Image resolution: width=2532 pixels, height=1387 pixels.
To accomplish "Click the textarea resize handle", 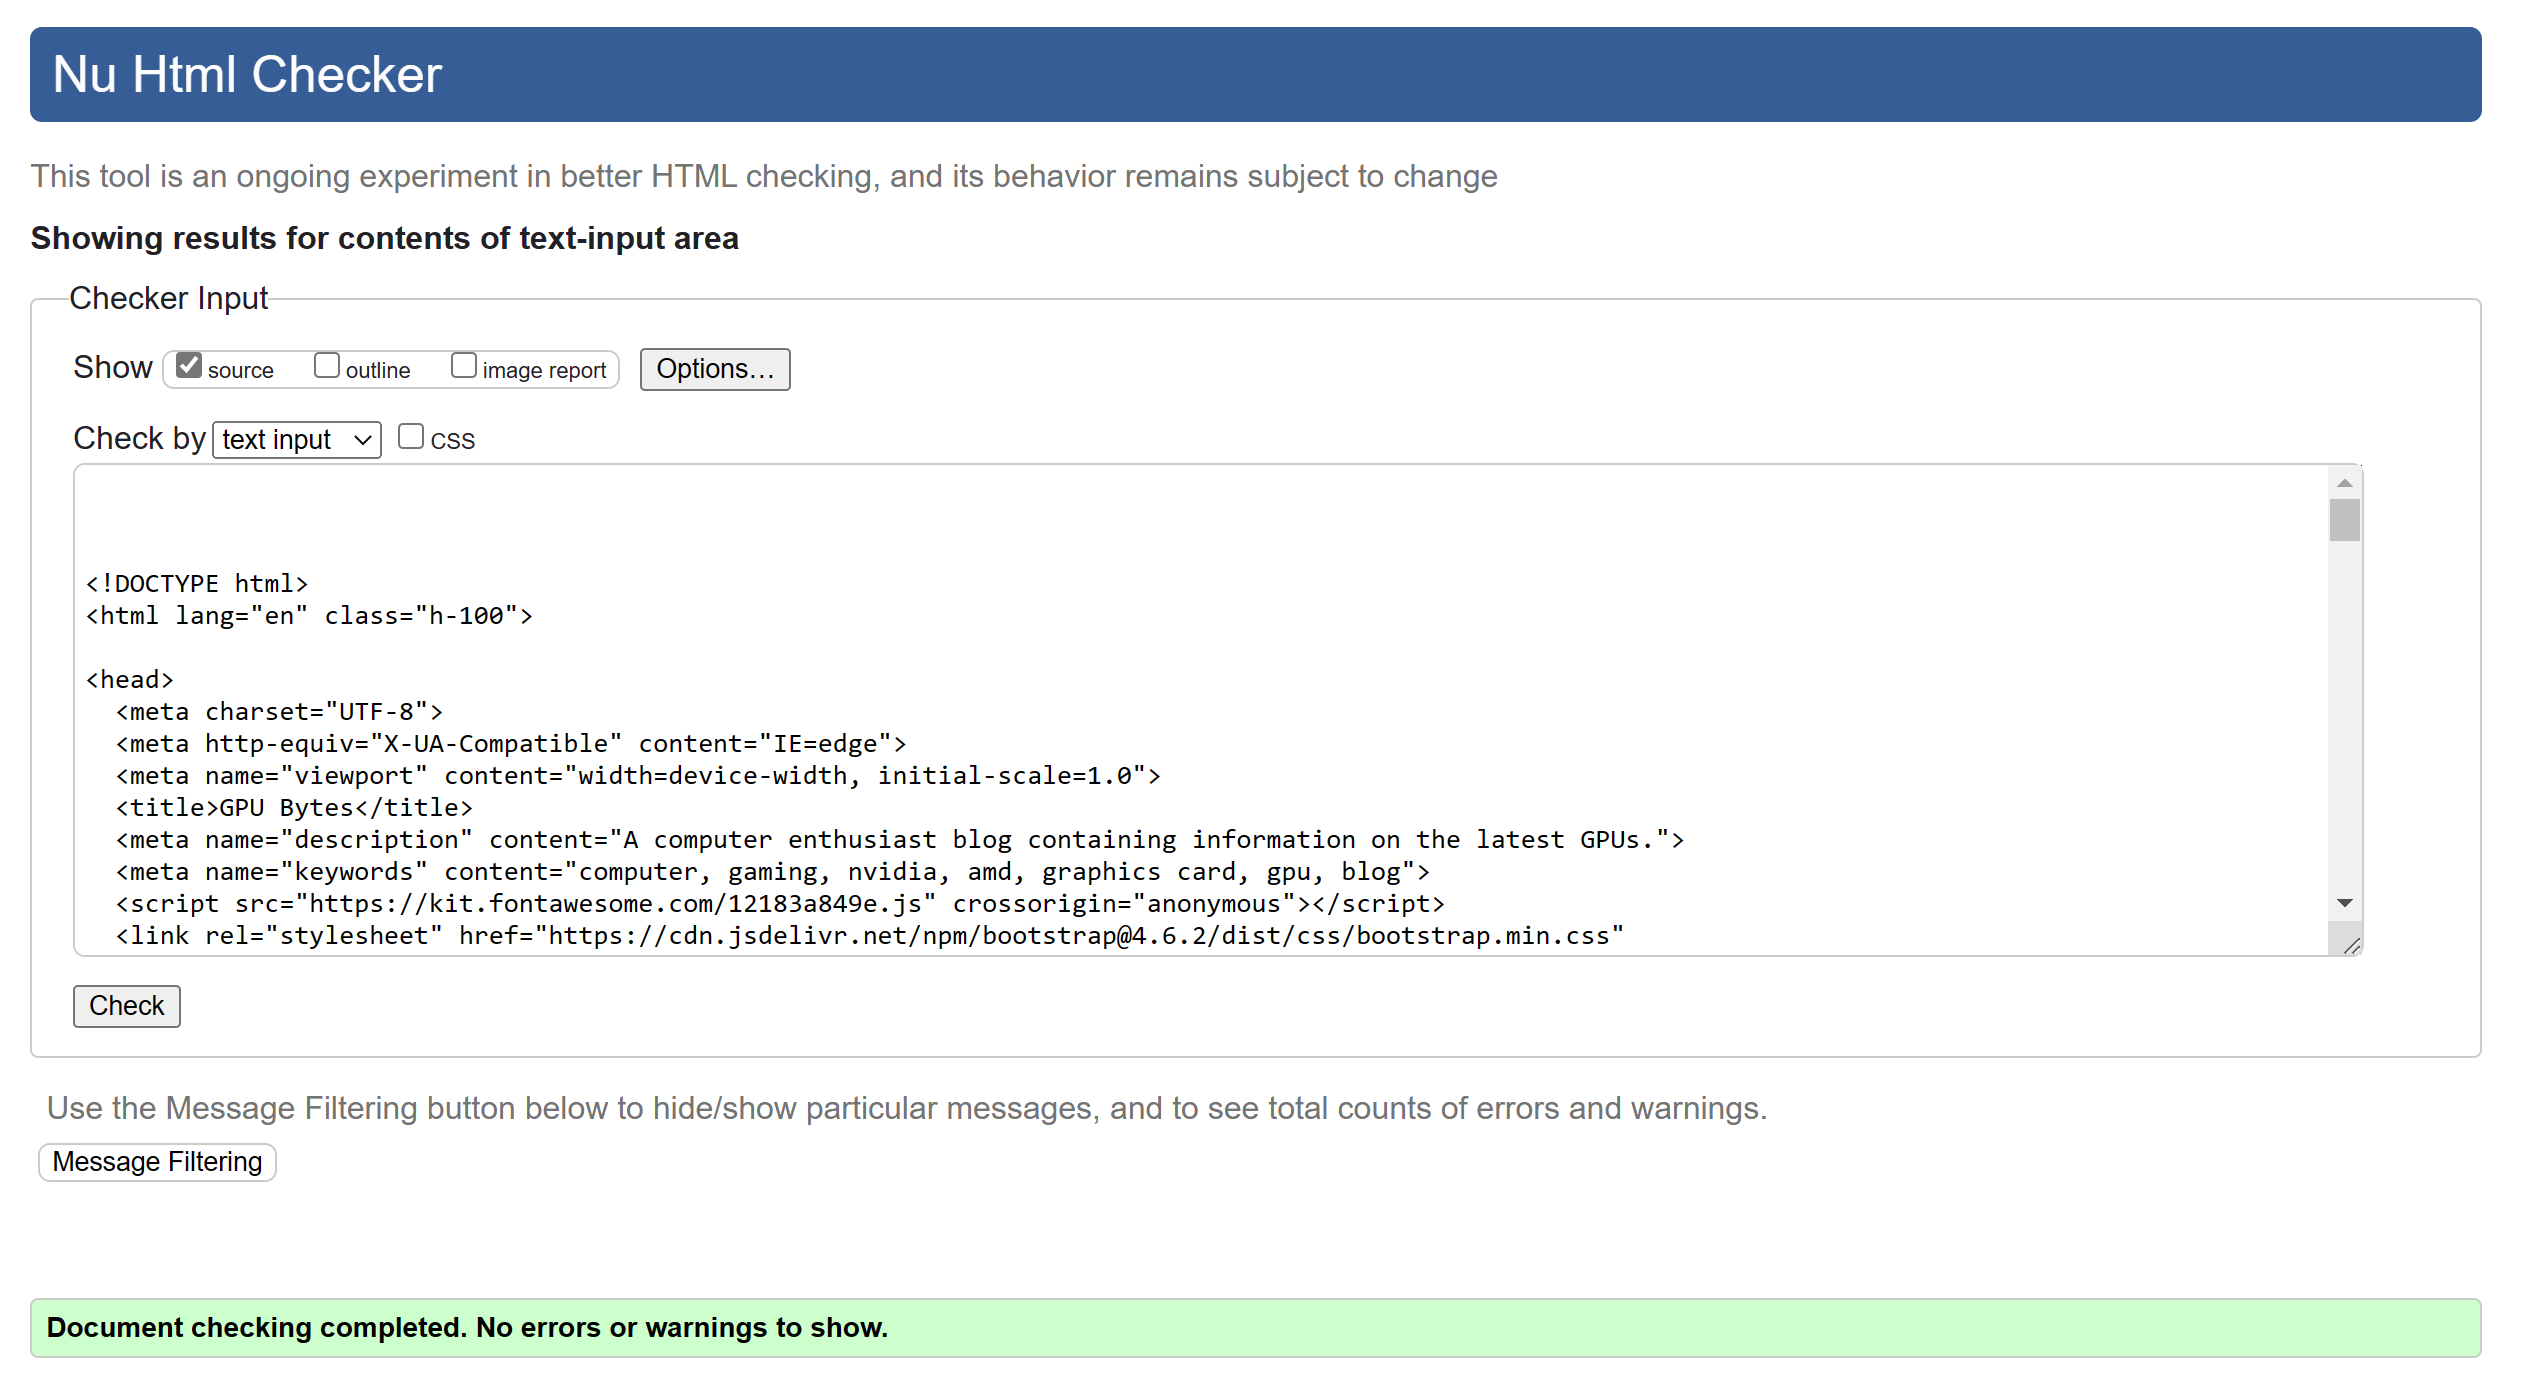I will [x=2352, y=946].
